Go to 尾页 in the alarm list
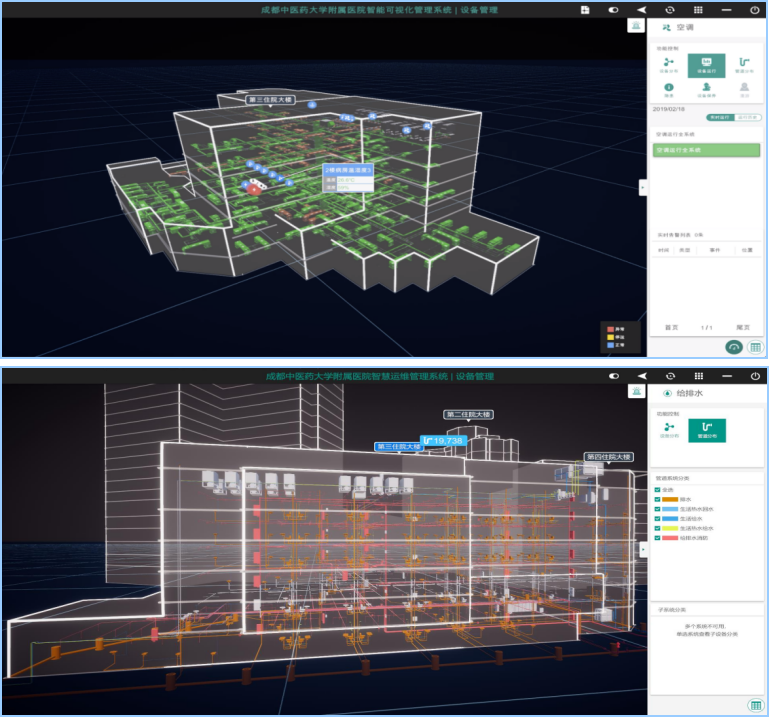 coord(743,327)
